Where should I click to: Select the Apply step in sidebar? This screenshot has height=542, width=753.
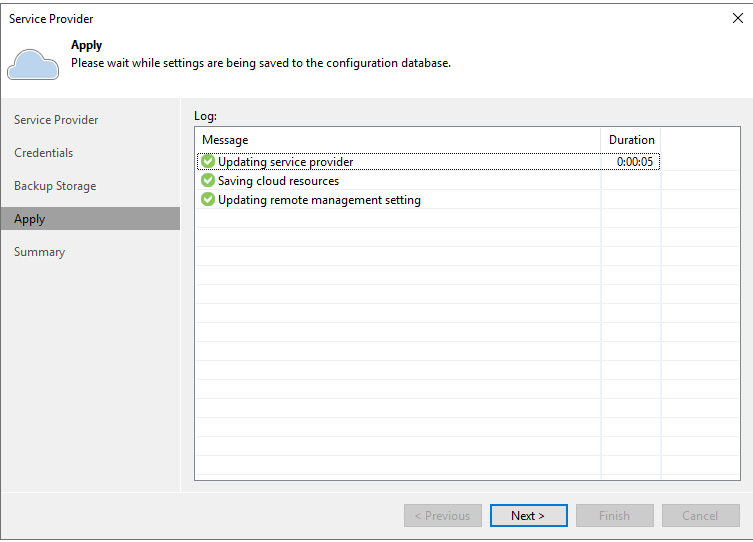pos(90,218)
